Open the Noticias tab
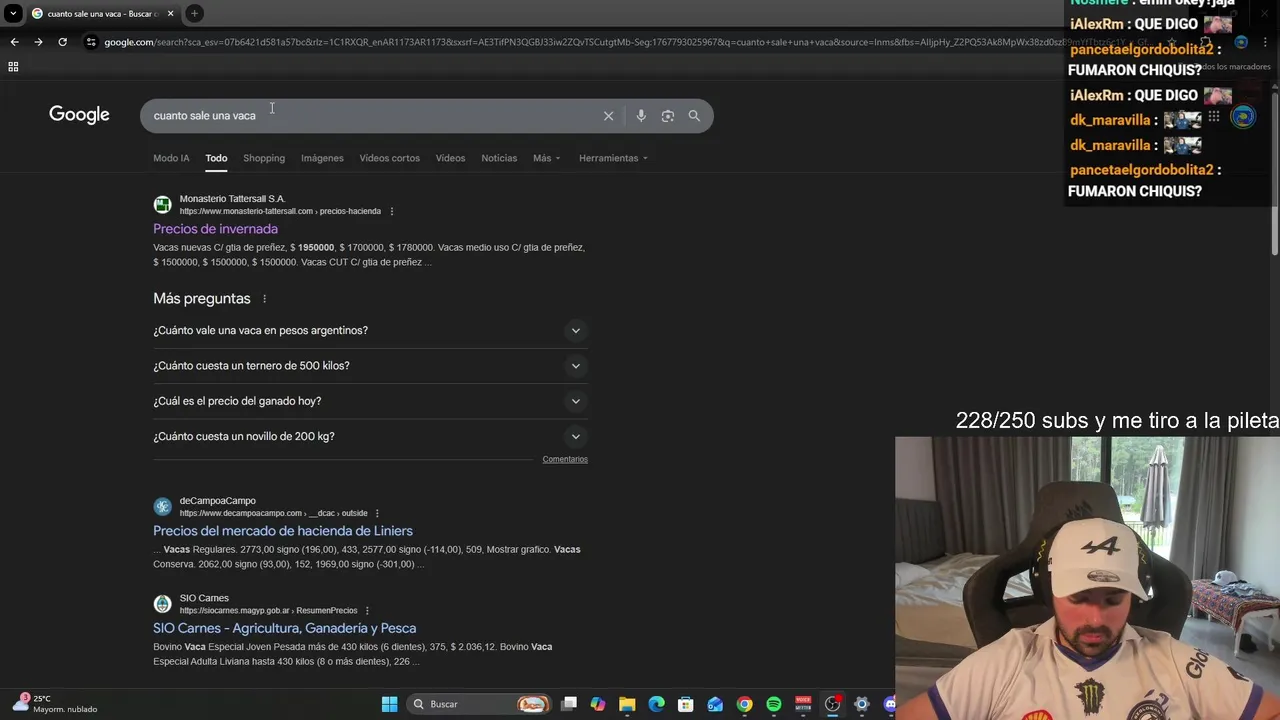Image resolution: width=1280 pixels, height=720 pixels. coord(499,158)
